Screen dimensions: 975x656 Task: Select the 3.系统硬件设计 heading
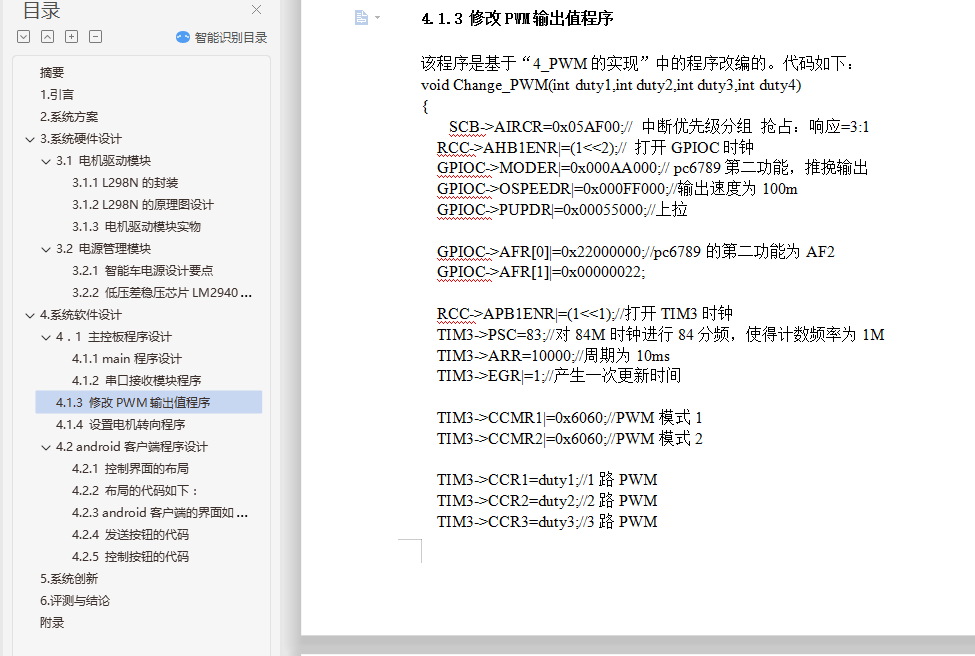(x=81, y=139)
